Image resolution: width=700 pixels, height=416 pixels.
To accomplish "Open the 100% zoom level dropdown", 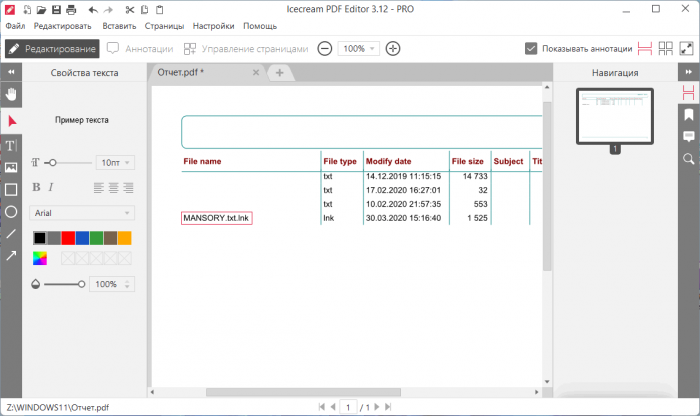I will pos(359,48).
